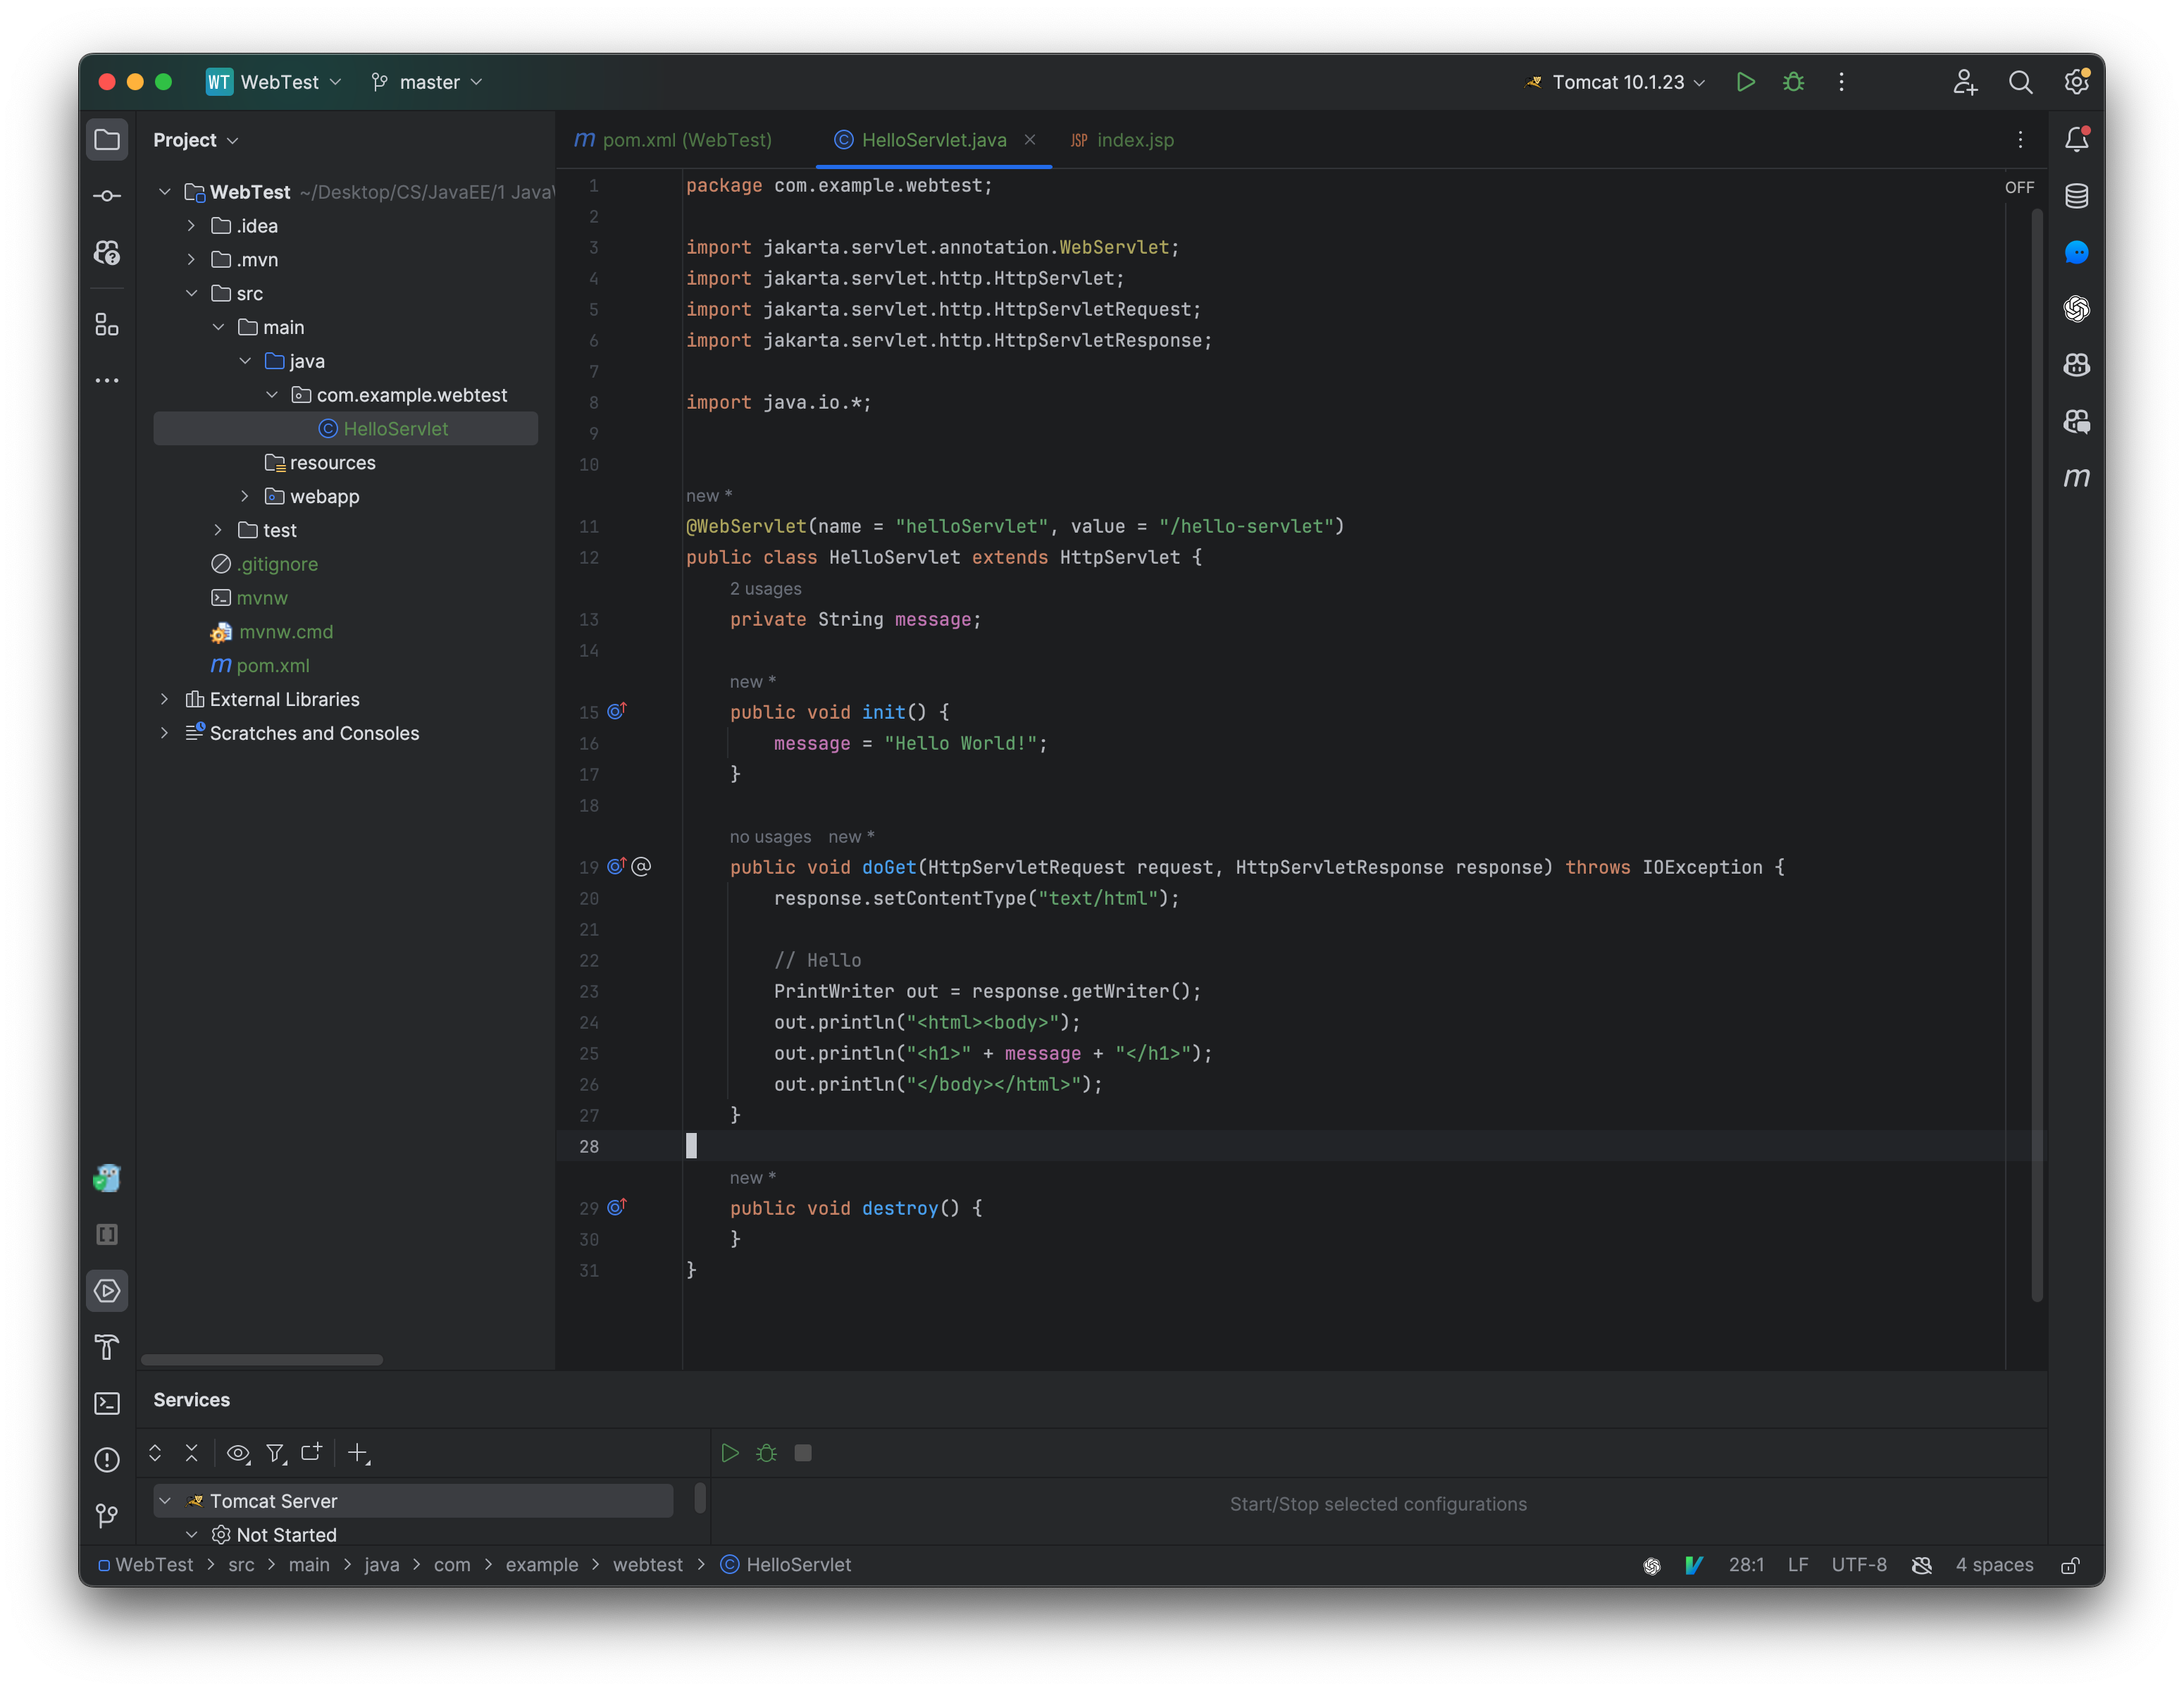Viewport: 2184px width, 1691px height.
Task: Click Services filter icon
Action: click(x=276, y=1453)
